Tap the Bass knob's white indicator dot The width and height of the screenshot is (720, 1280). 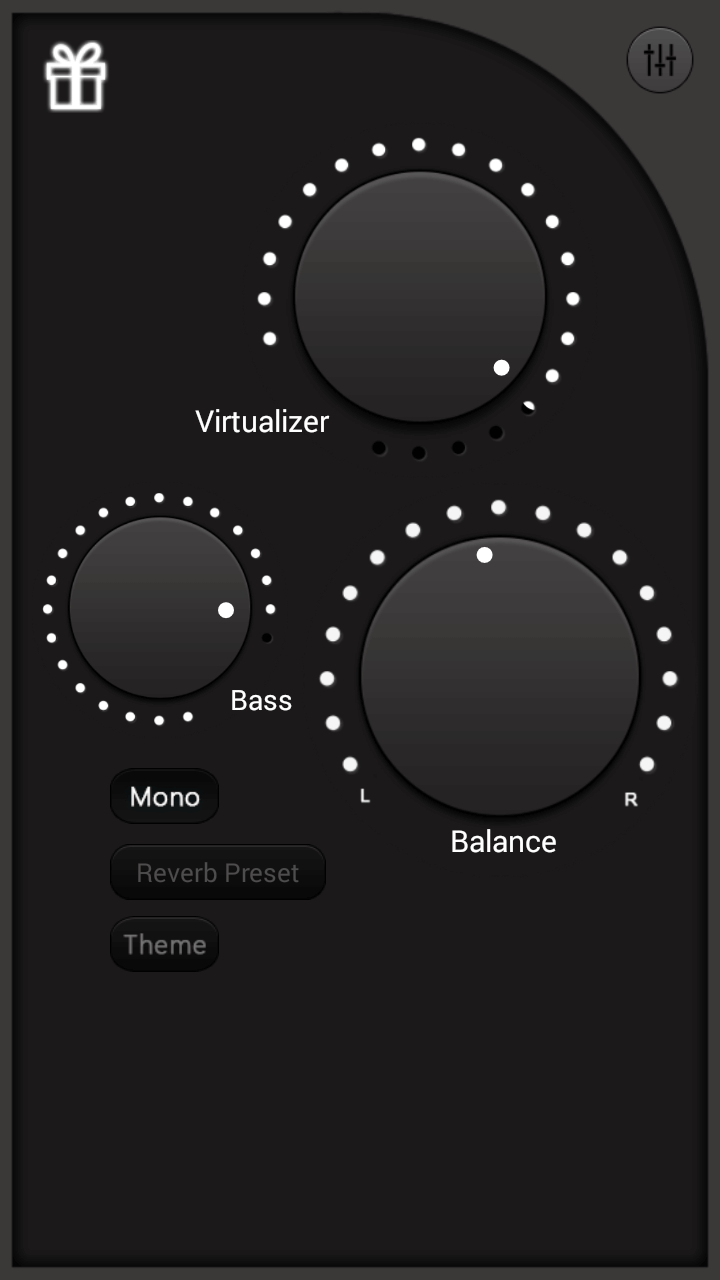pyautogui.click(x=226, y=610)
